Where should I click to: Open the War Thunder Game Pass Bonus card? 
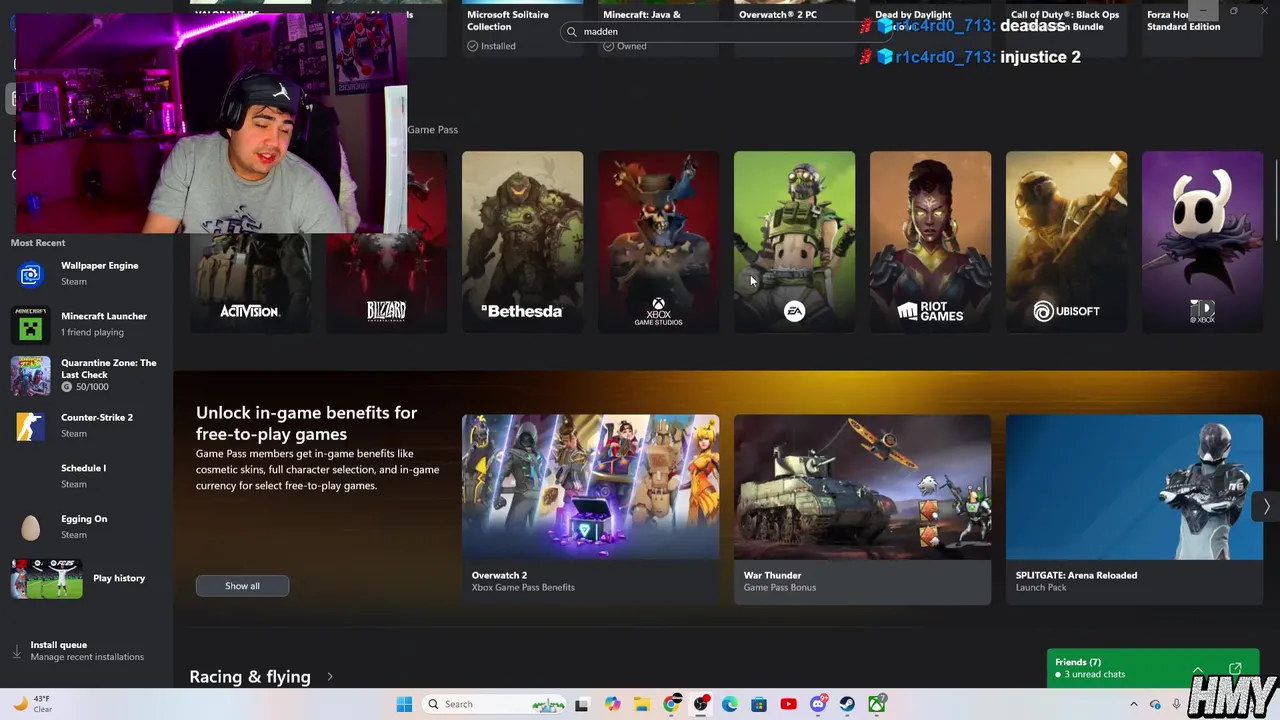click(862, 509)
